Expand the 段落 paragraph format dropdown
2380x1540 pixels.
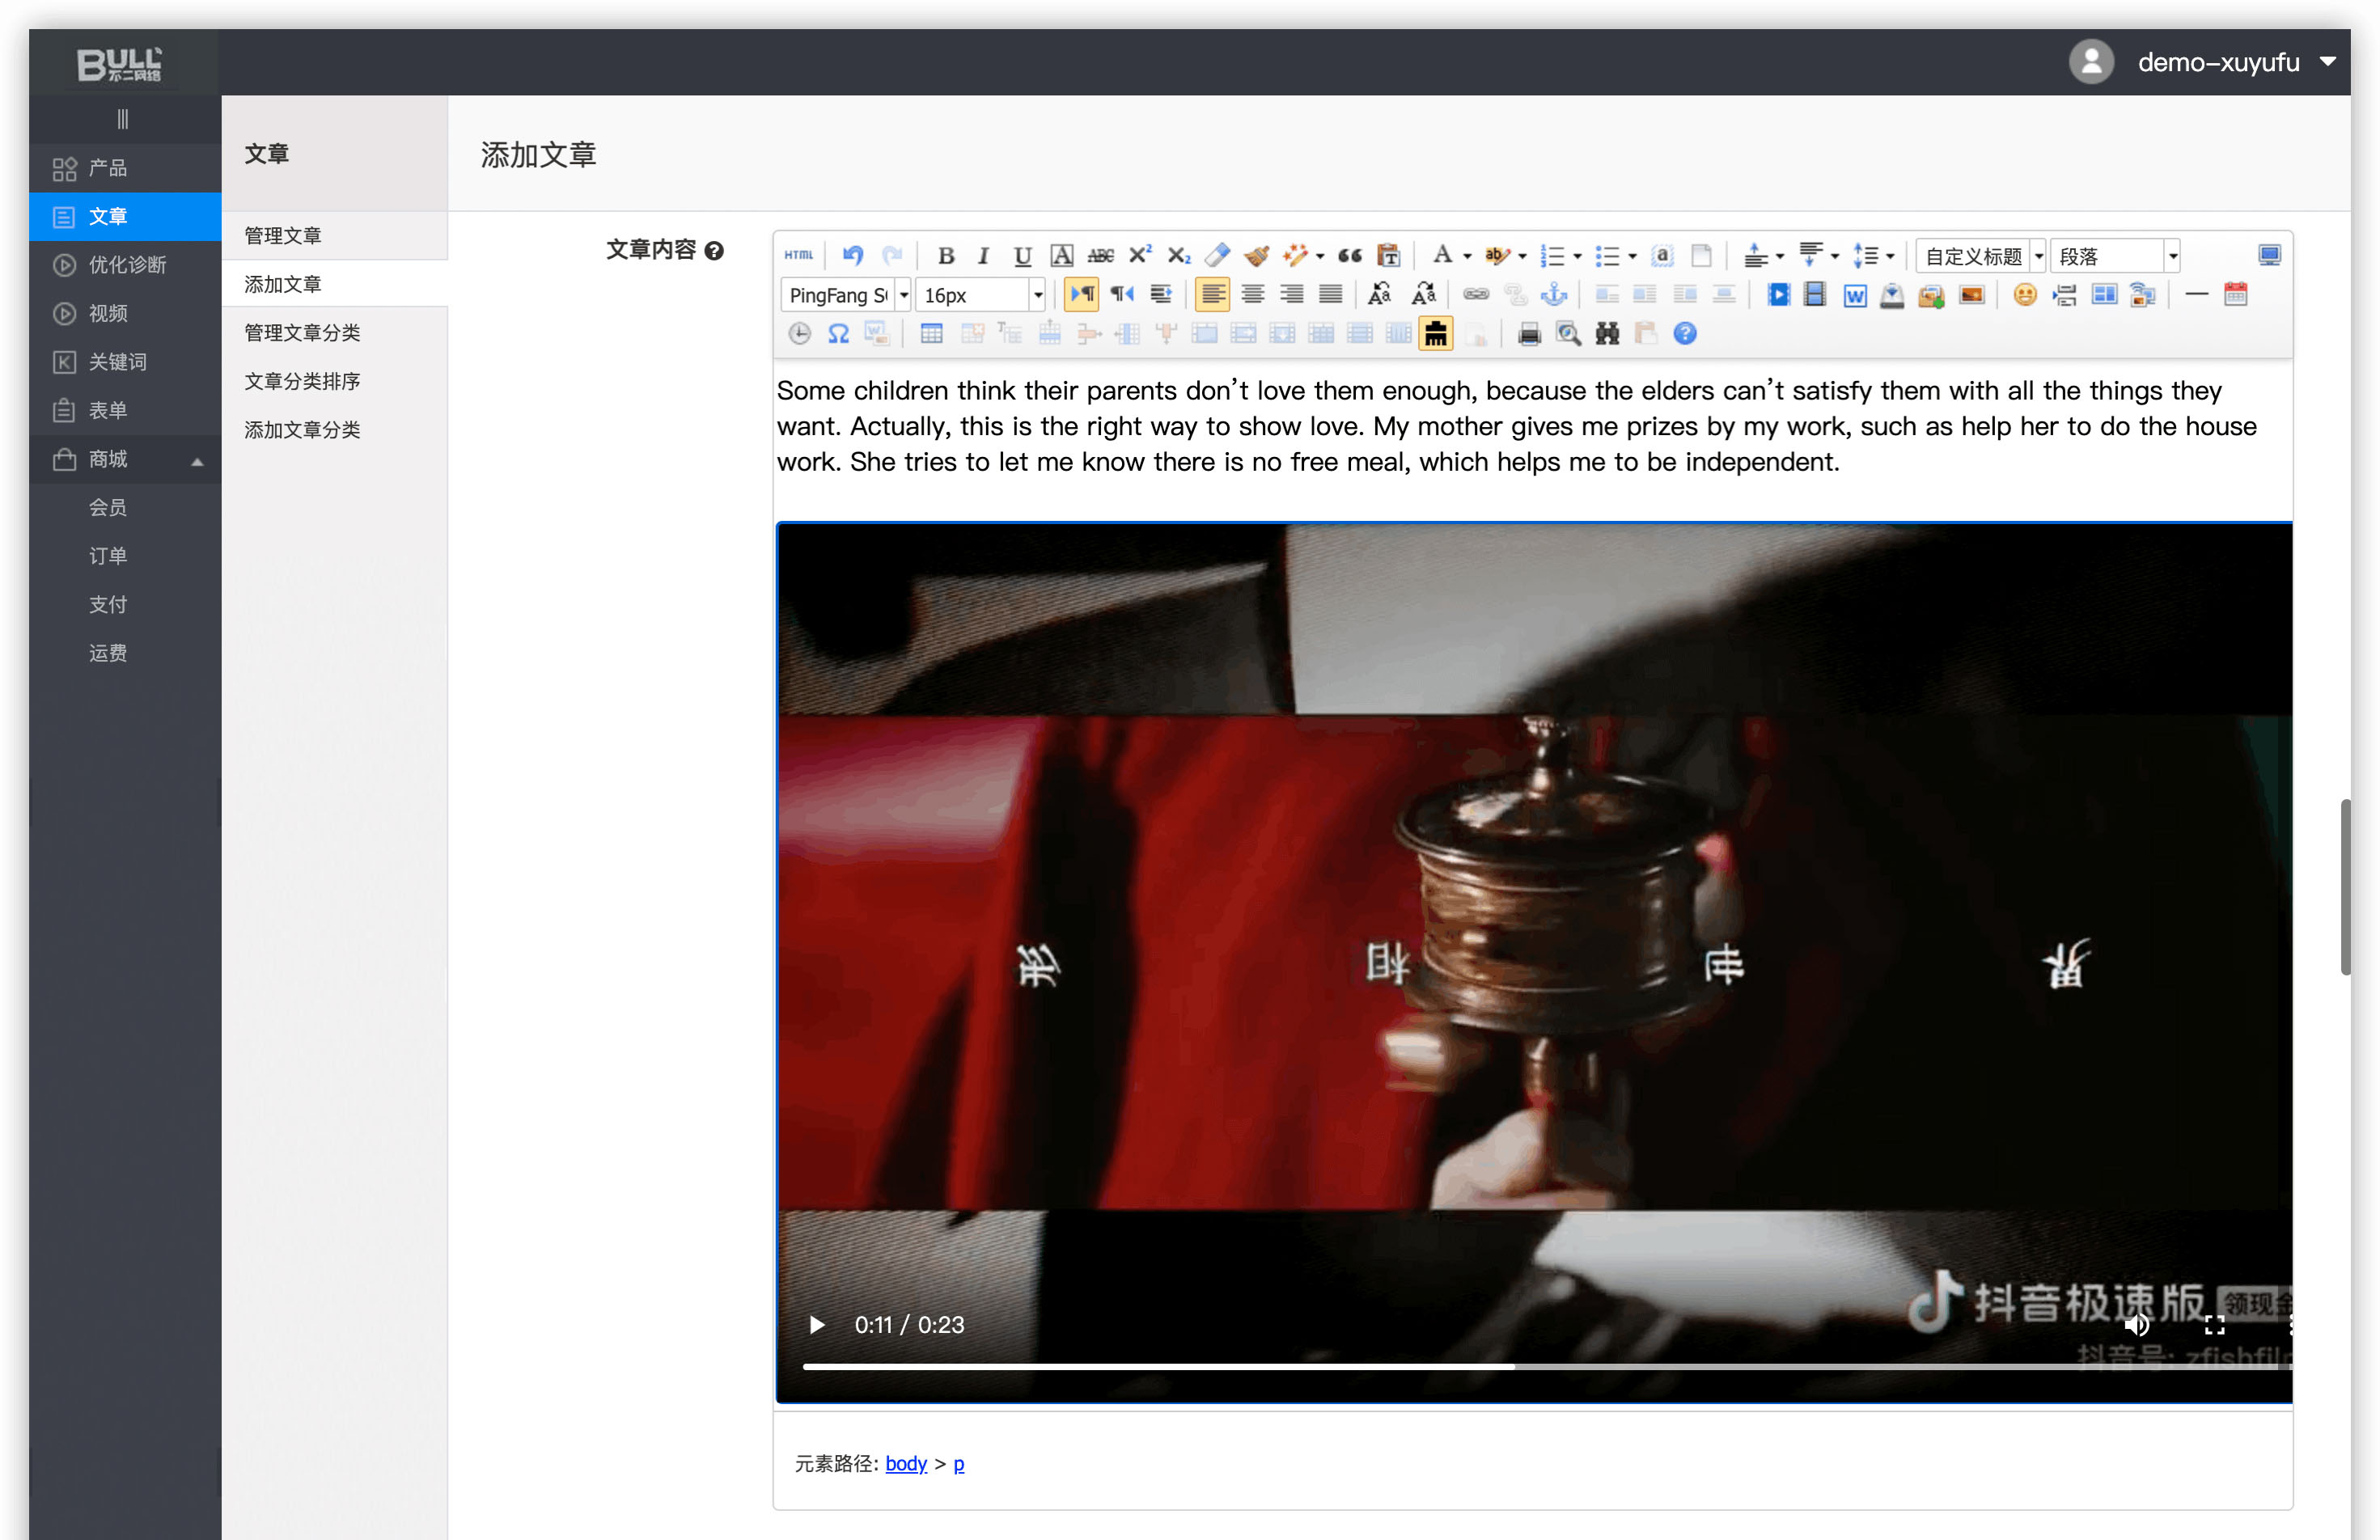pos(2172,256)
